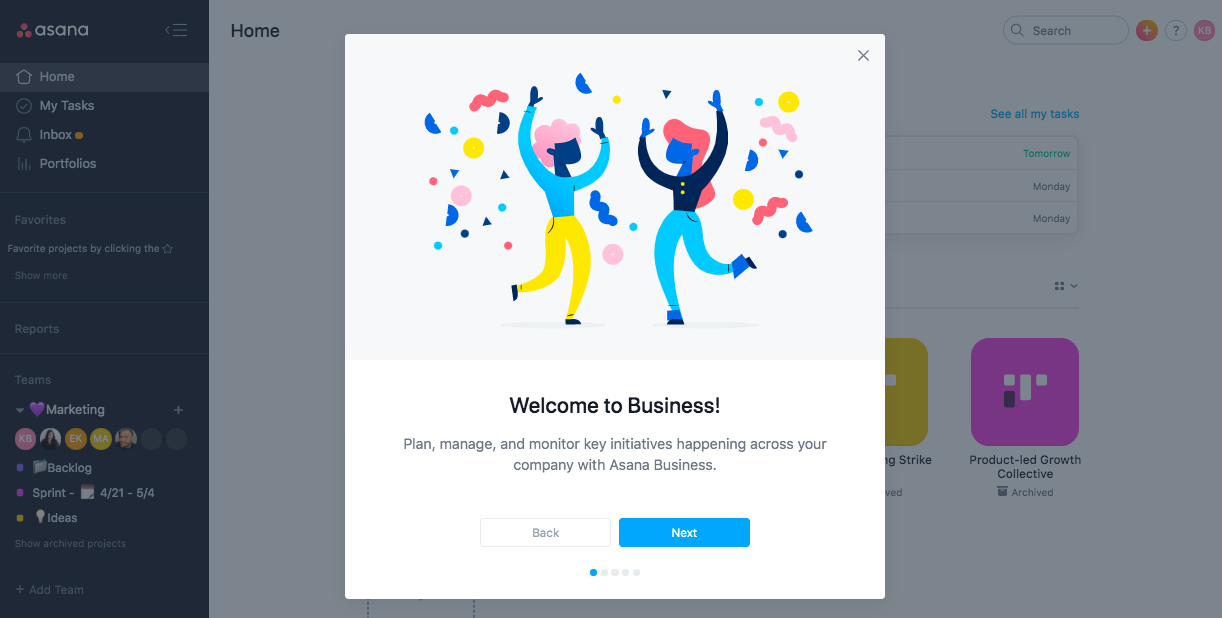Collapse the sidebar with hamburger icon

point(176,30)
